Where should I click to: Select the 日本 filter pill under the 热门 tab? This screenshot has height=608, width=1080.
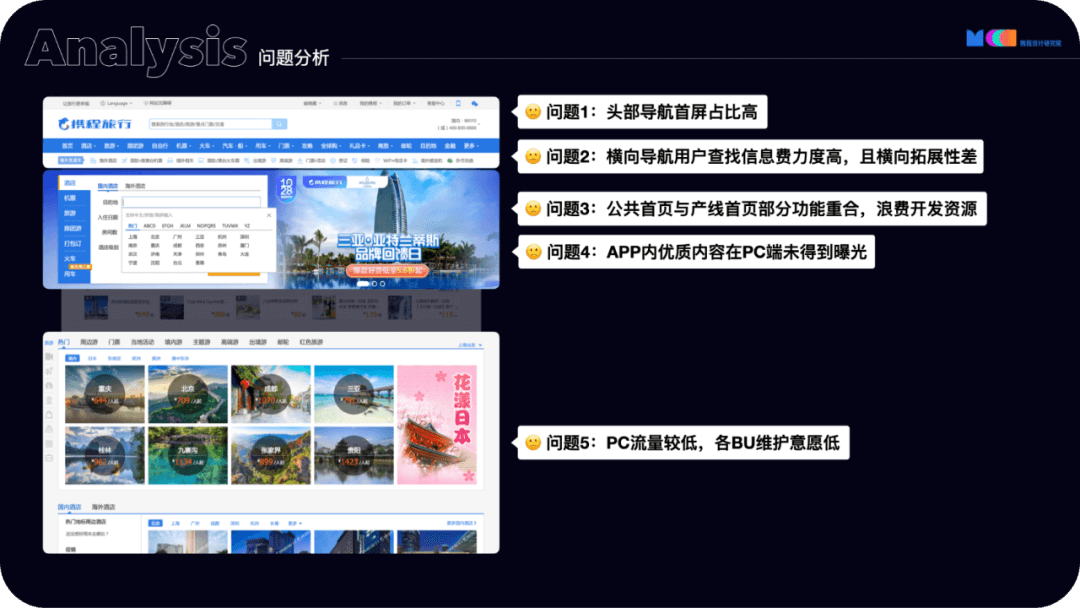[92, 359]
